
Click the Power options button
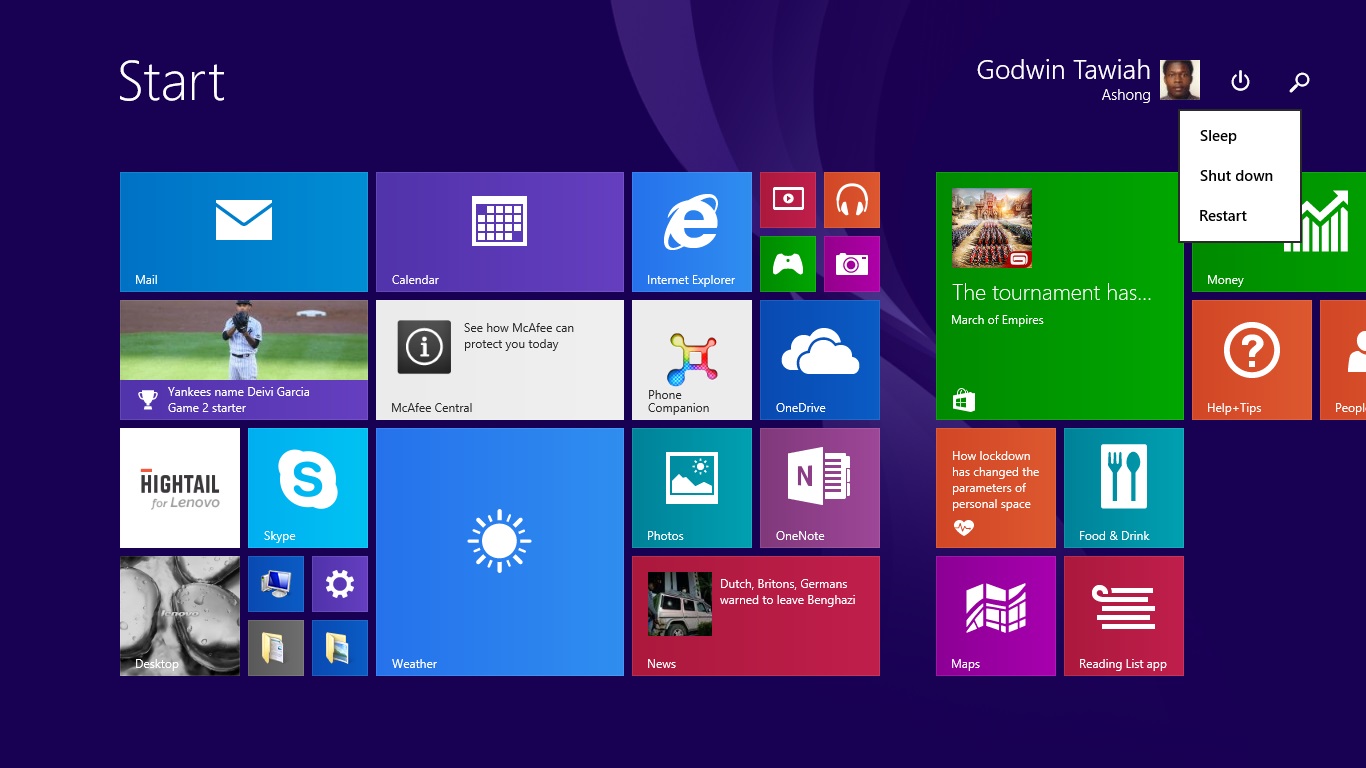(1240, 81)
